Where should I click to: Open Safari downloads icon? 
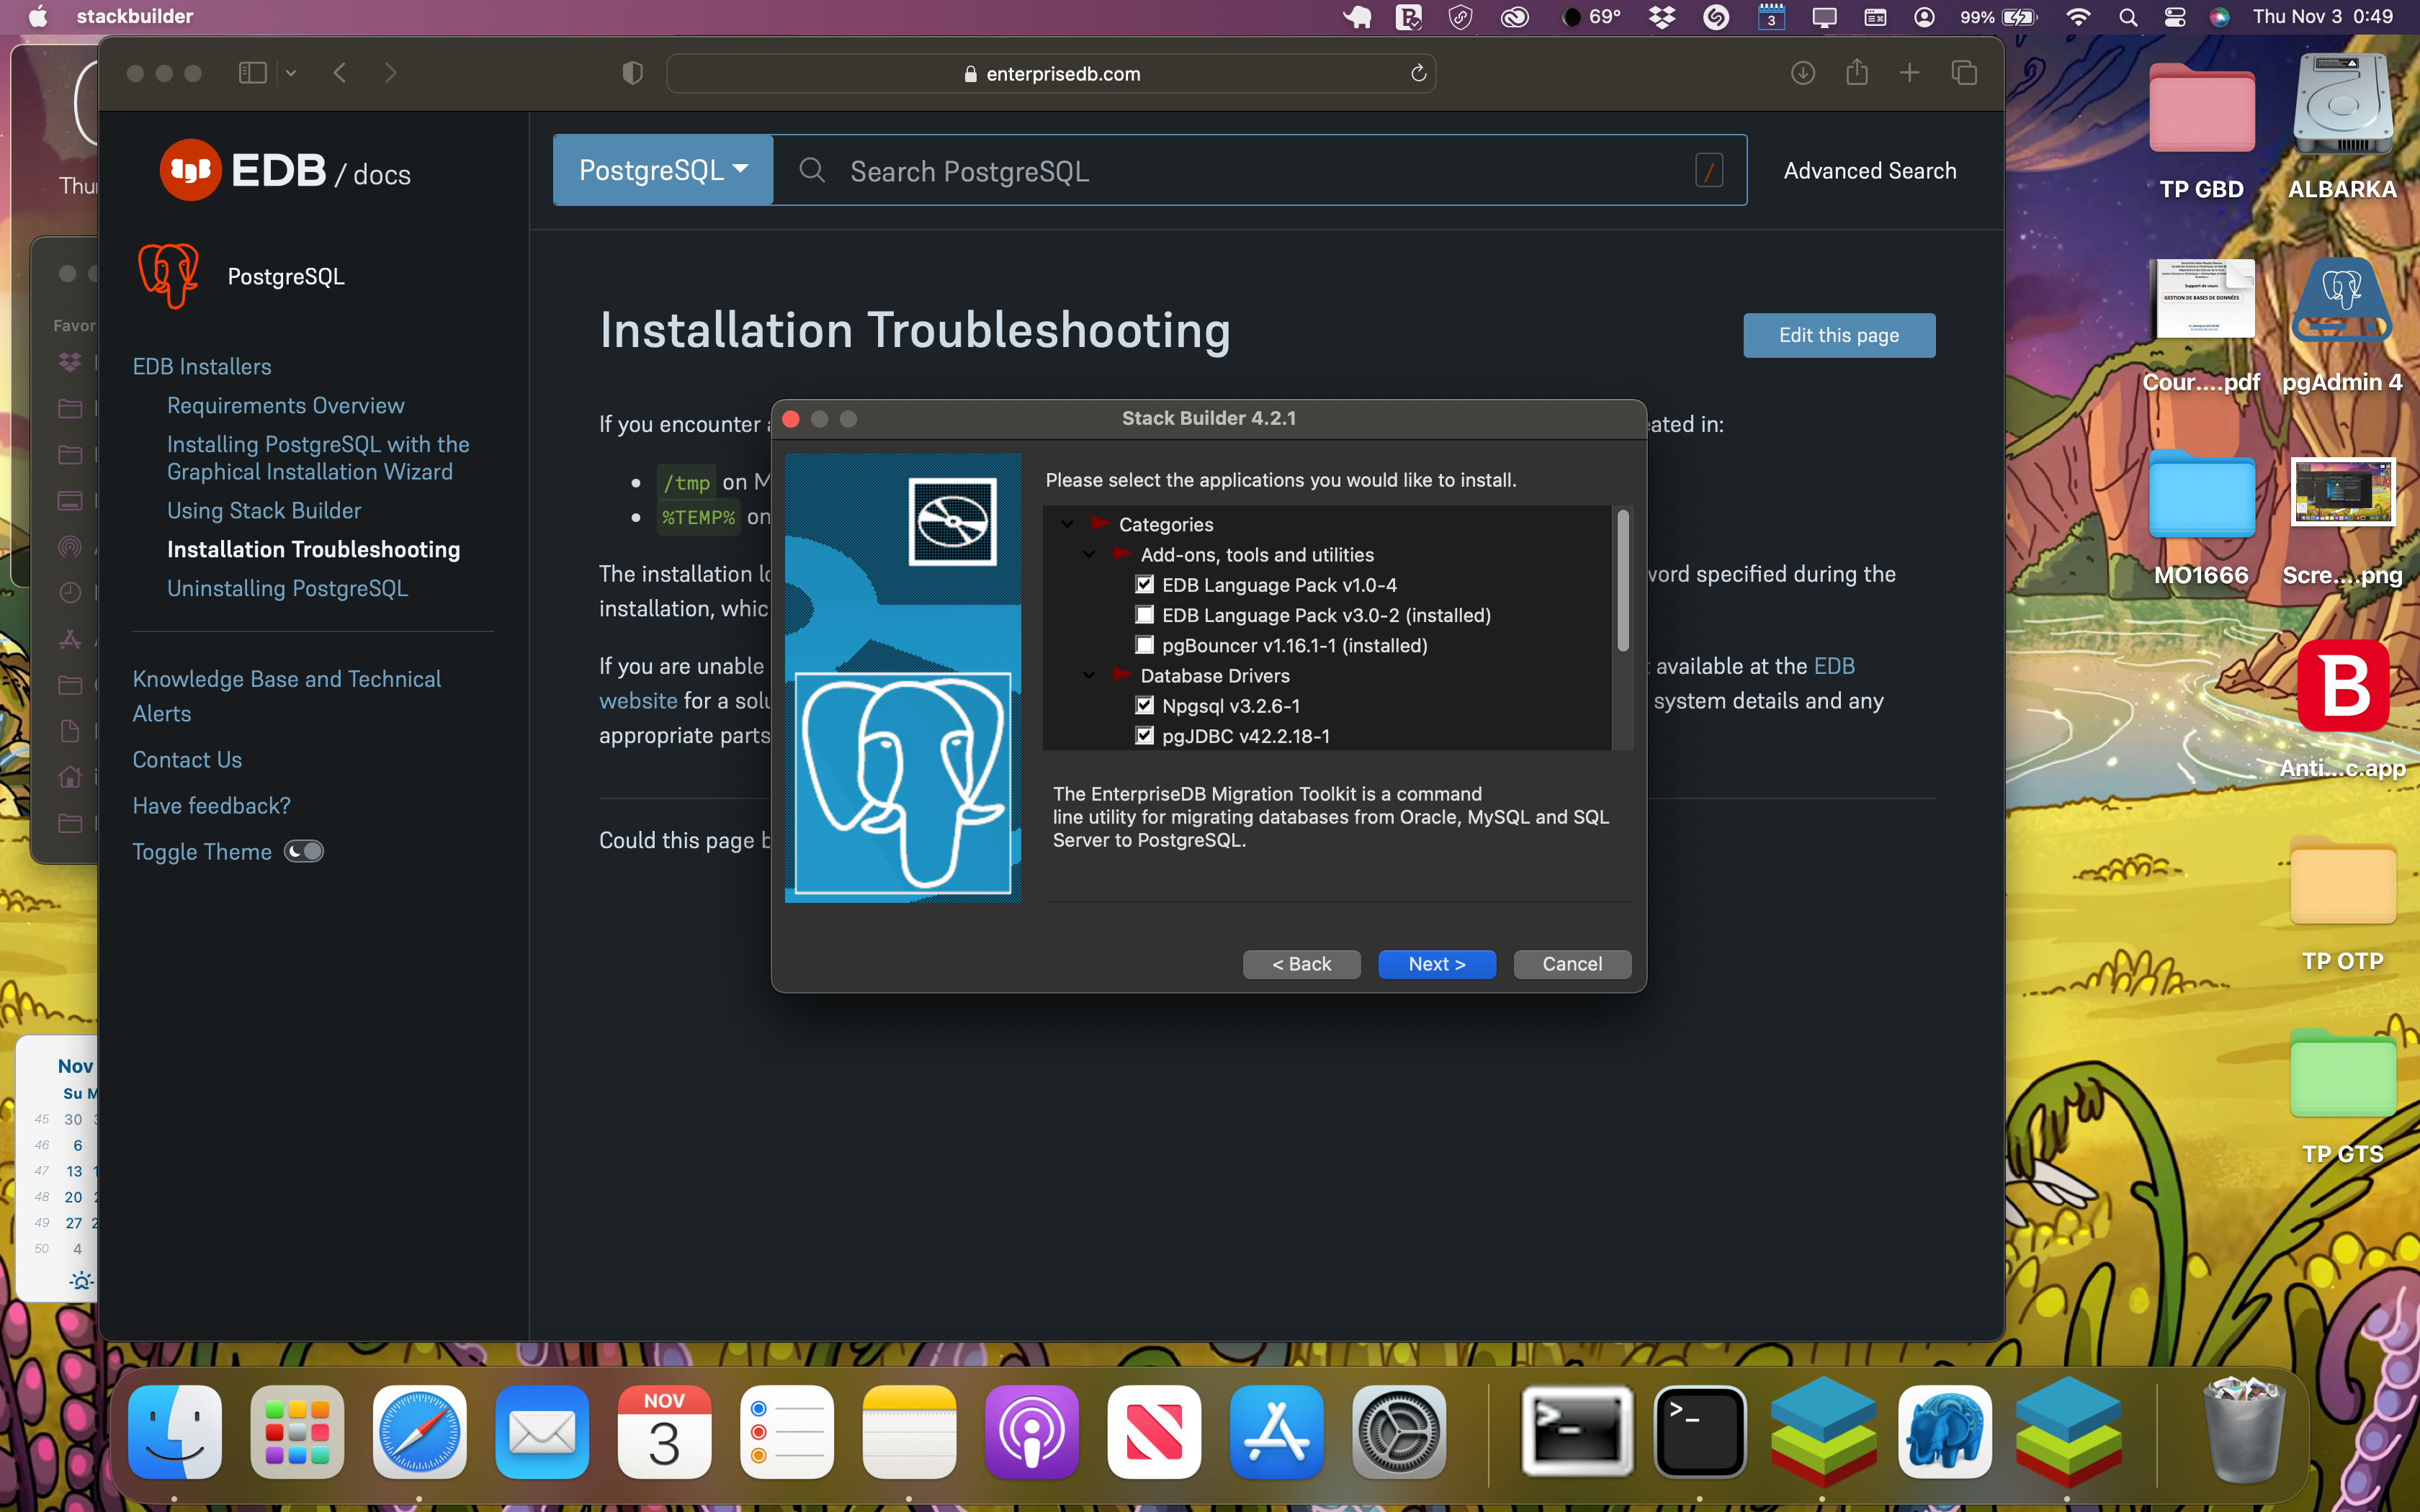1803,73
